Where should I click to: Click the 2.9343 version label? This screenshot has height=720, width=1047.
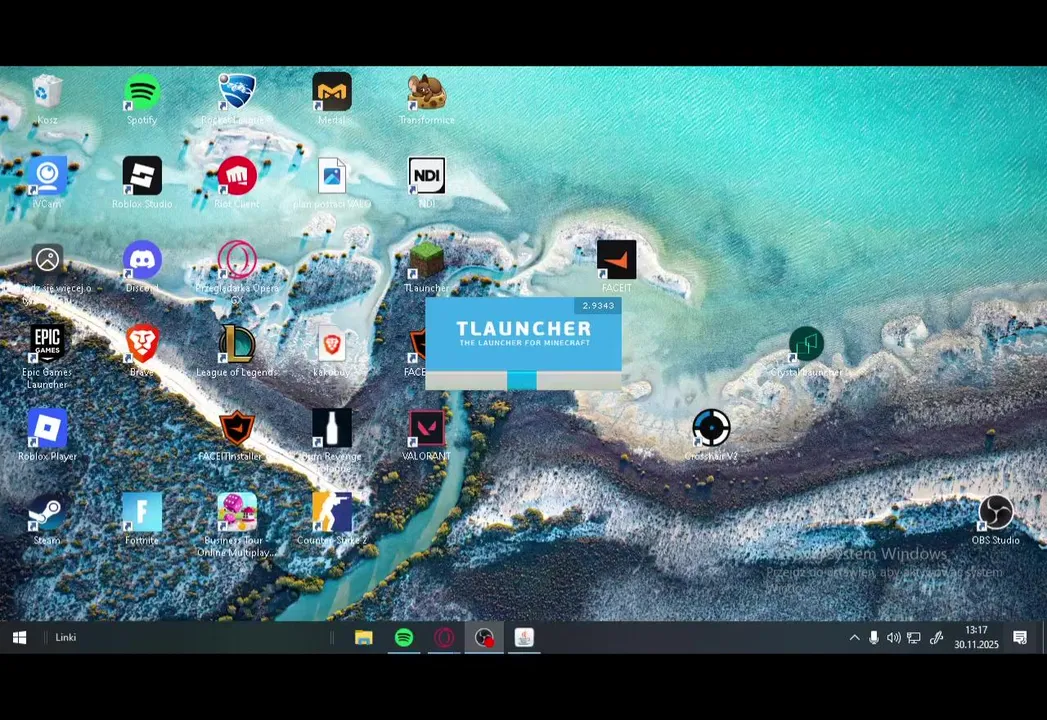click(598, 305)
